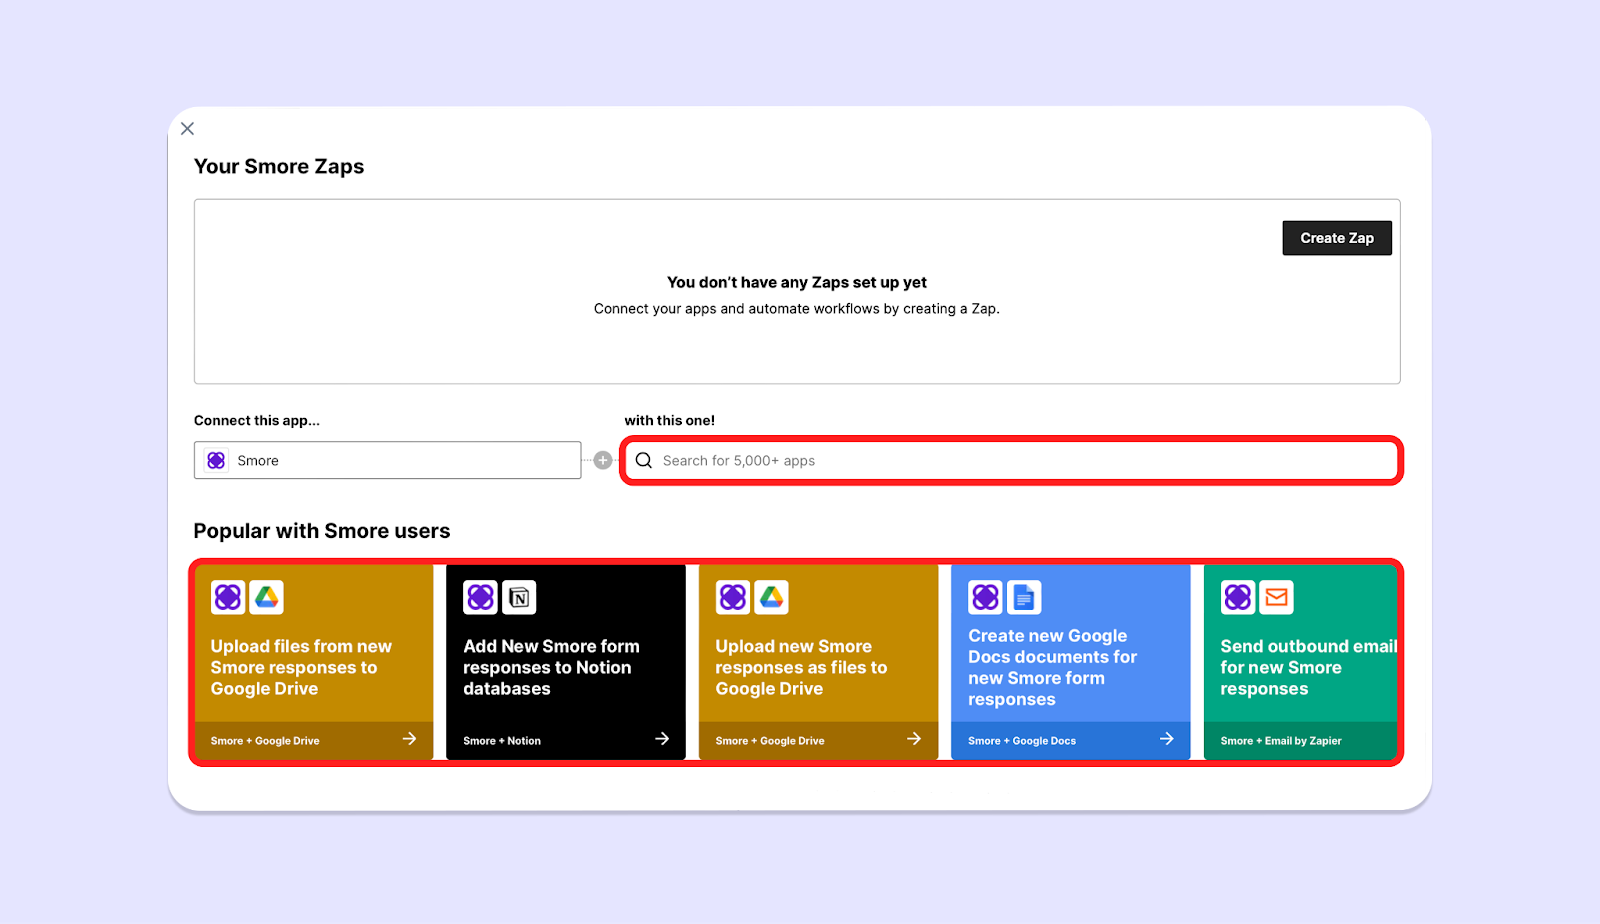Open Upload files from new Smore responses card
This screenshot has height=924, width=1600.
tap(314, 662)
